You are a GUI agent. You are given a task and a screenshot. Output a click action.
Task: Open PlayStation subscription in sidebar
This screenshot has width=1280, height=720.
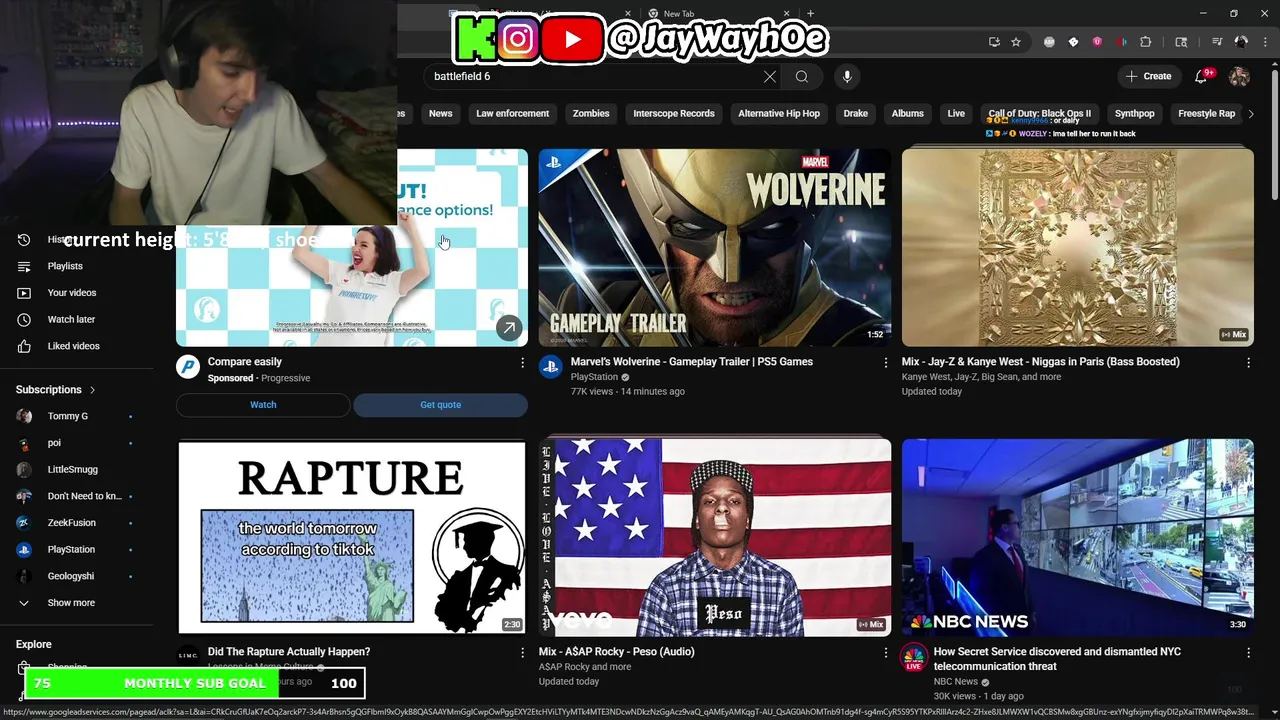pyautogui.click(x=77, y=550)
